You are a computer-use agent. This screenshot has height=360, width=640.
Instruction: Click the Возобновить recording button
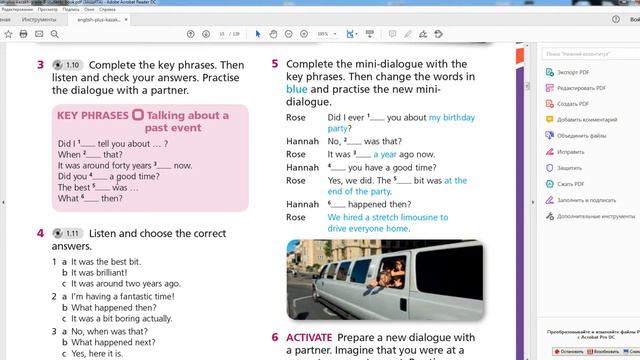[603, 351]
